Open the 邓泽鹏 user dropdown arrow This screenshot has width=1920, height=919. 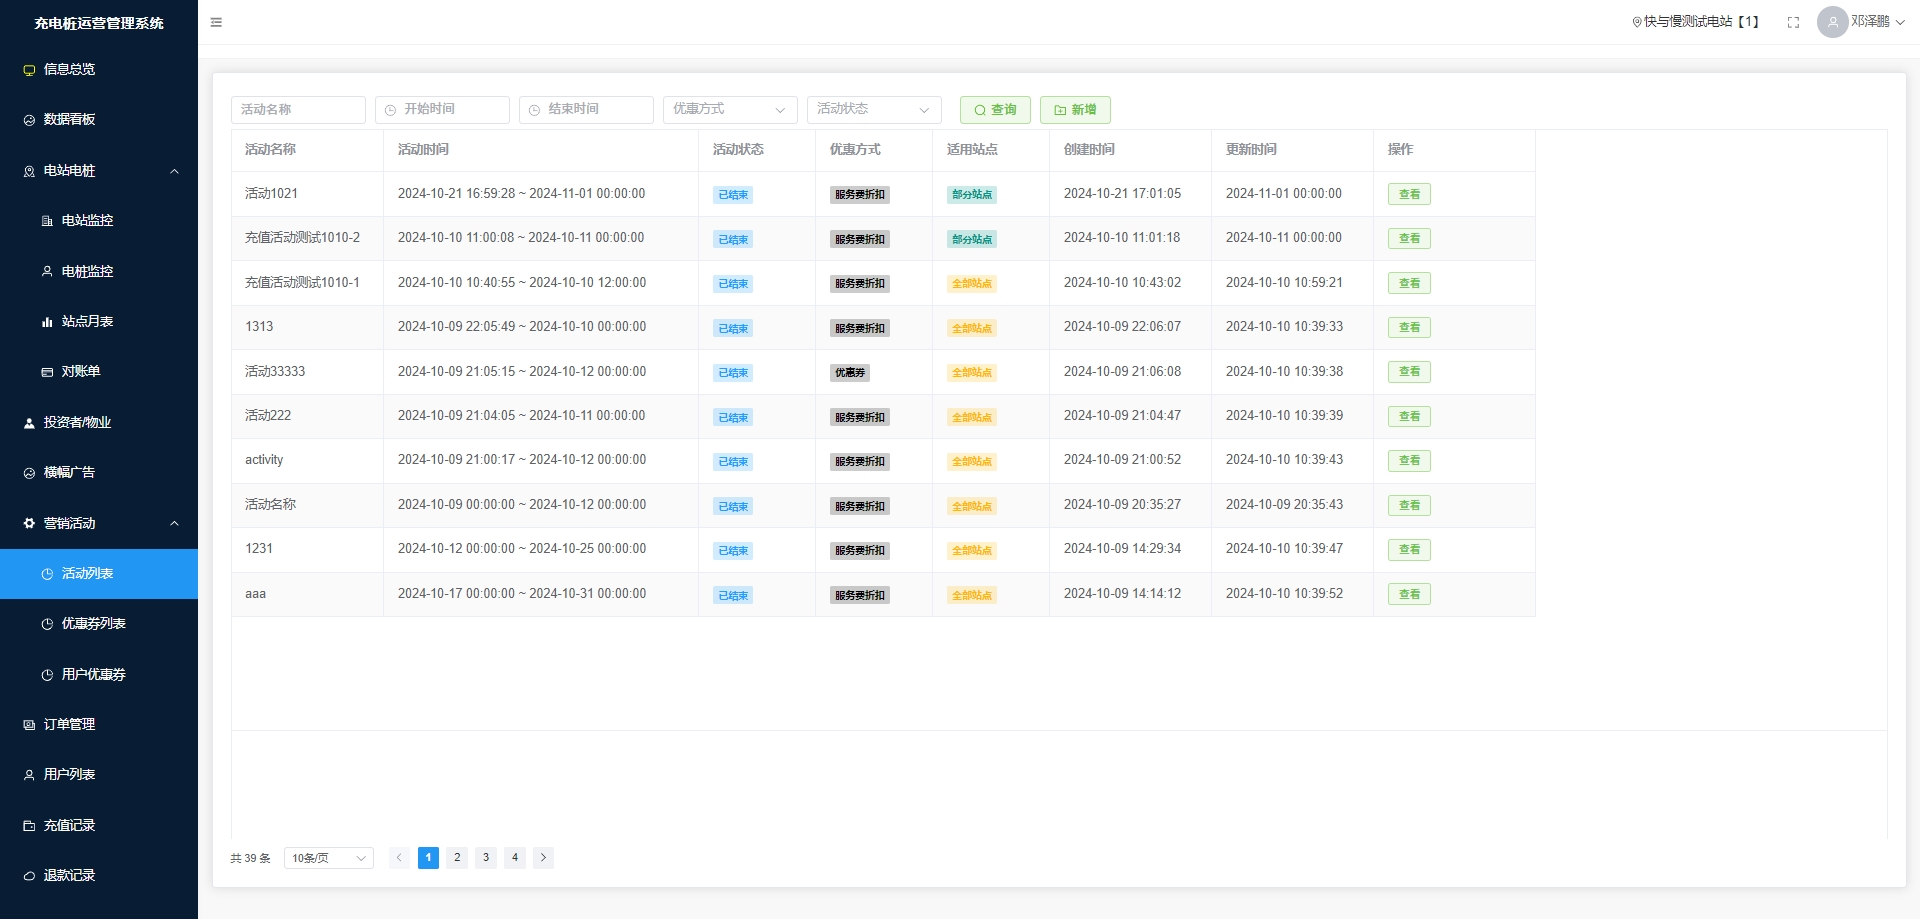(1900, 22)
